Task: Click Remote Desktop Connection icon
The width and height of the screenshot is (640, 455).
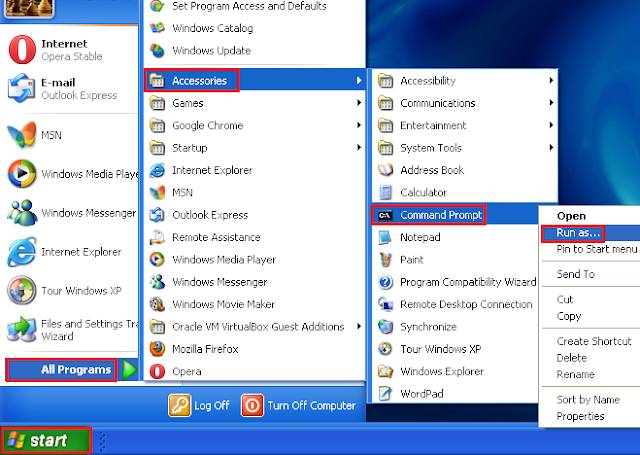Action: pyautogui.click(x=385, y=304)
